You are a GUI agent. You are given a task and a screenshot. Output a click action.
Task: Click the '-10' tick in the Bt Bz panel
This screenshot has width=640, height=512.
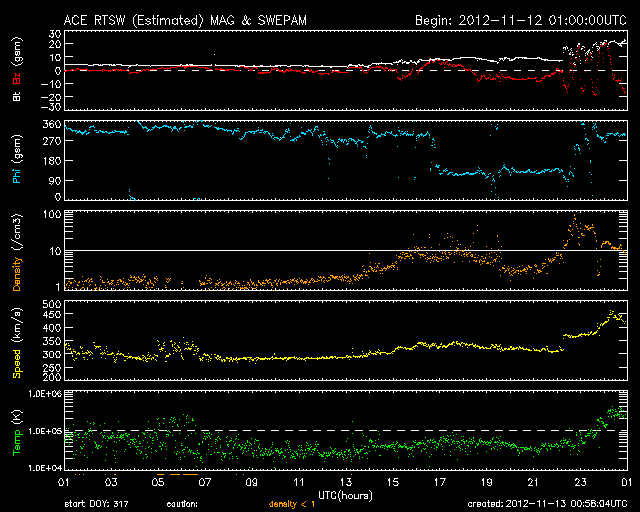[52, 84]
